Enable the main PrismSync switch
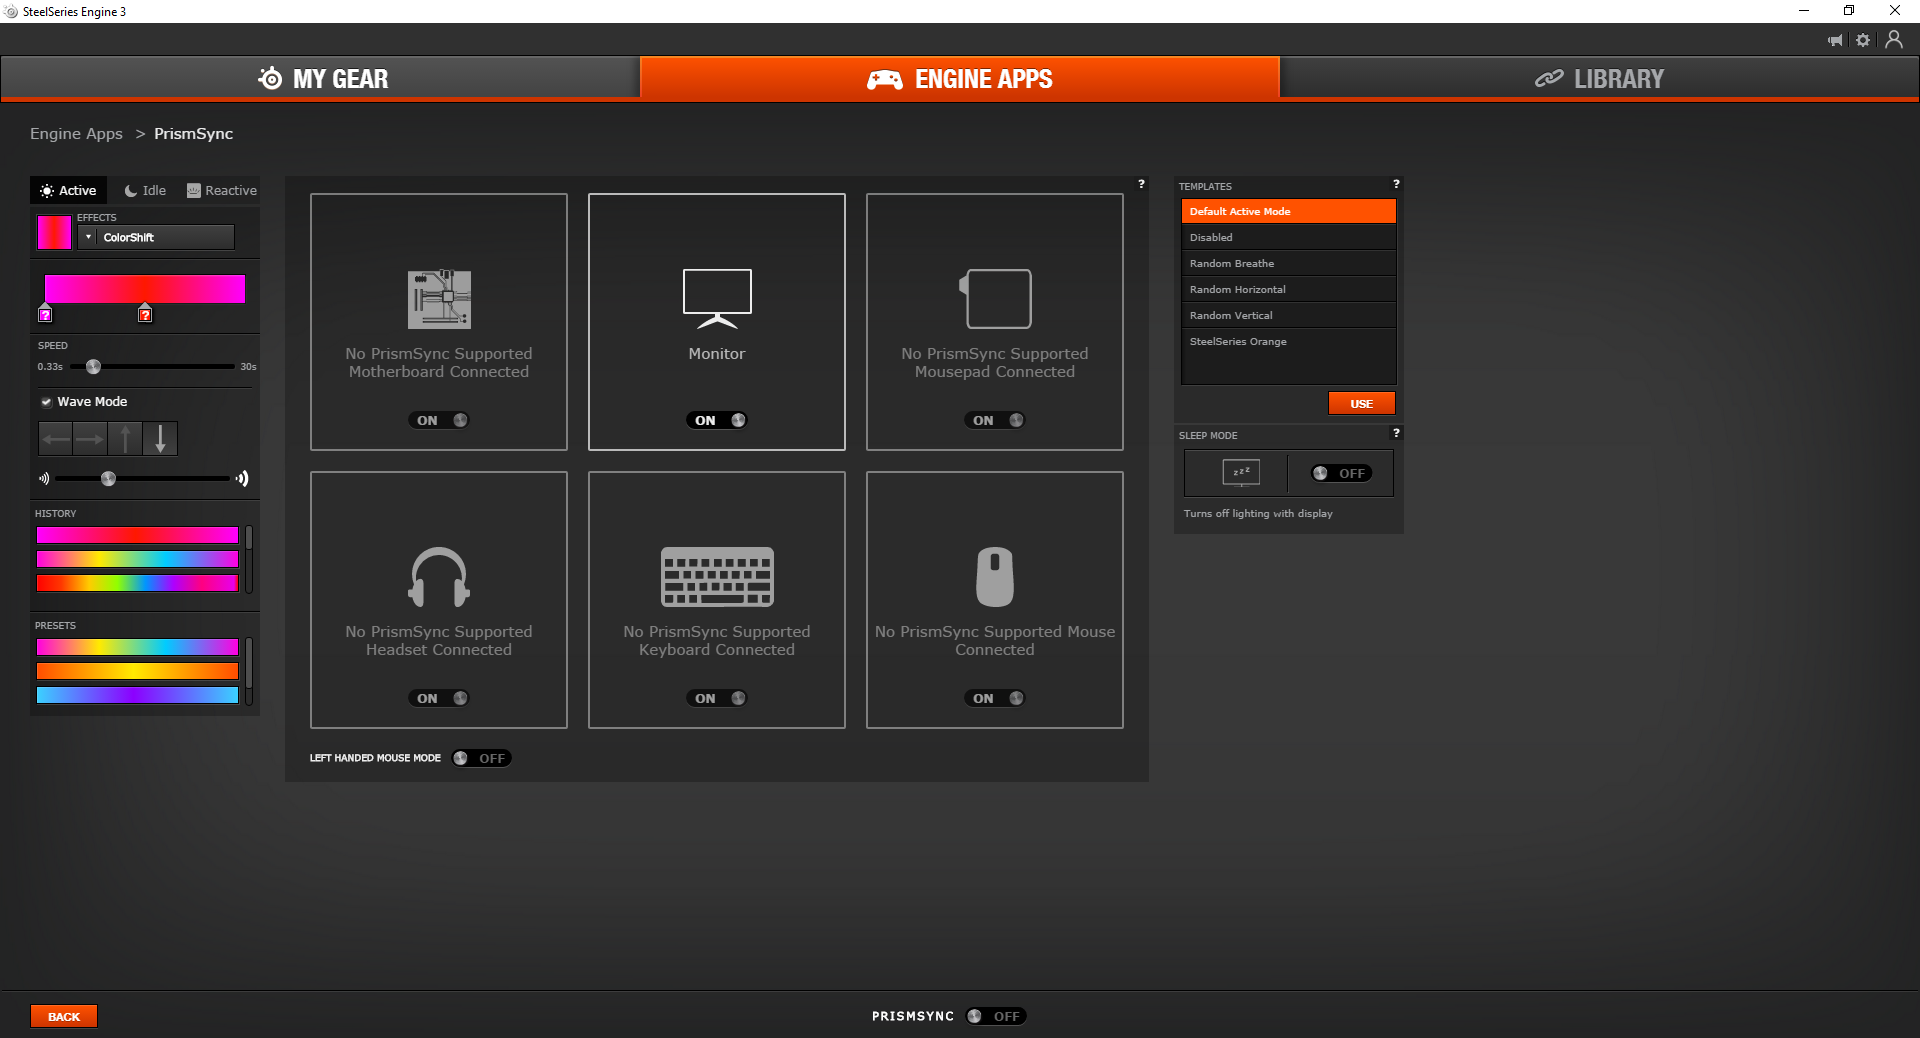Screen dimensions: 1920x1038 point(997,1016)
